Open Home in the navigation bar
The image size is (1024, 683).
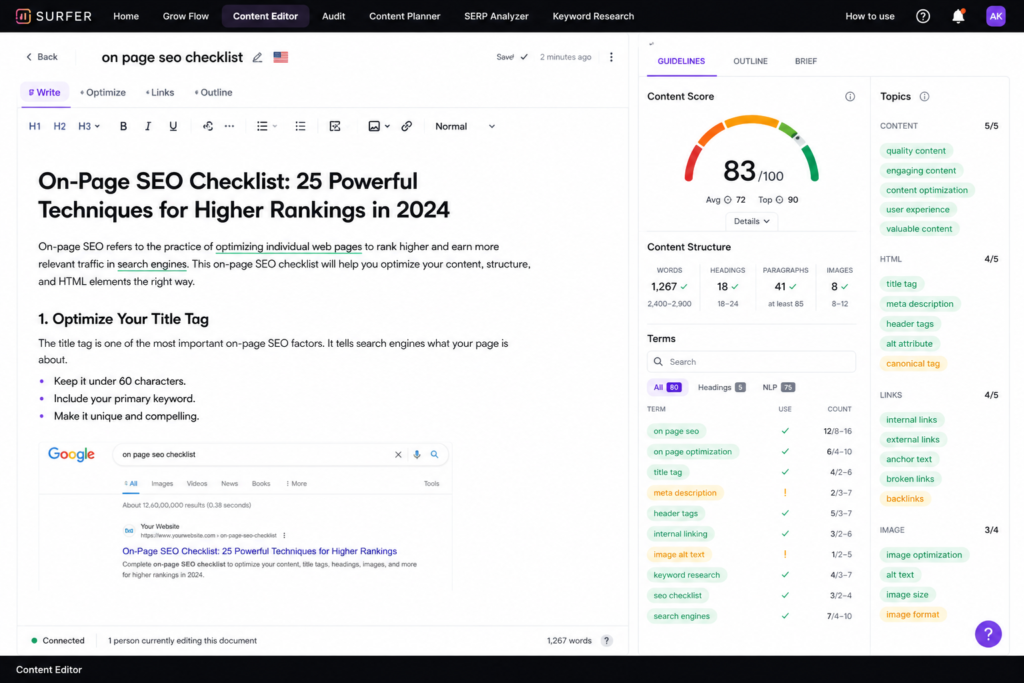tap(126, 16)
